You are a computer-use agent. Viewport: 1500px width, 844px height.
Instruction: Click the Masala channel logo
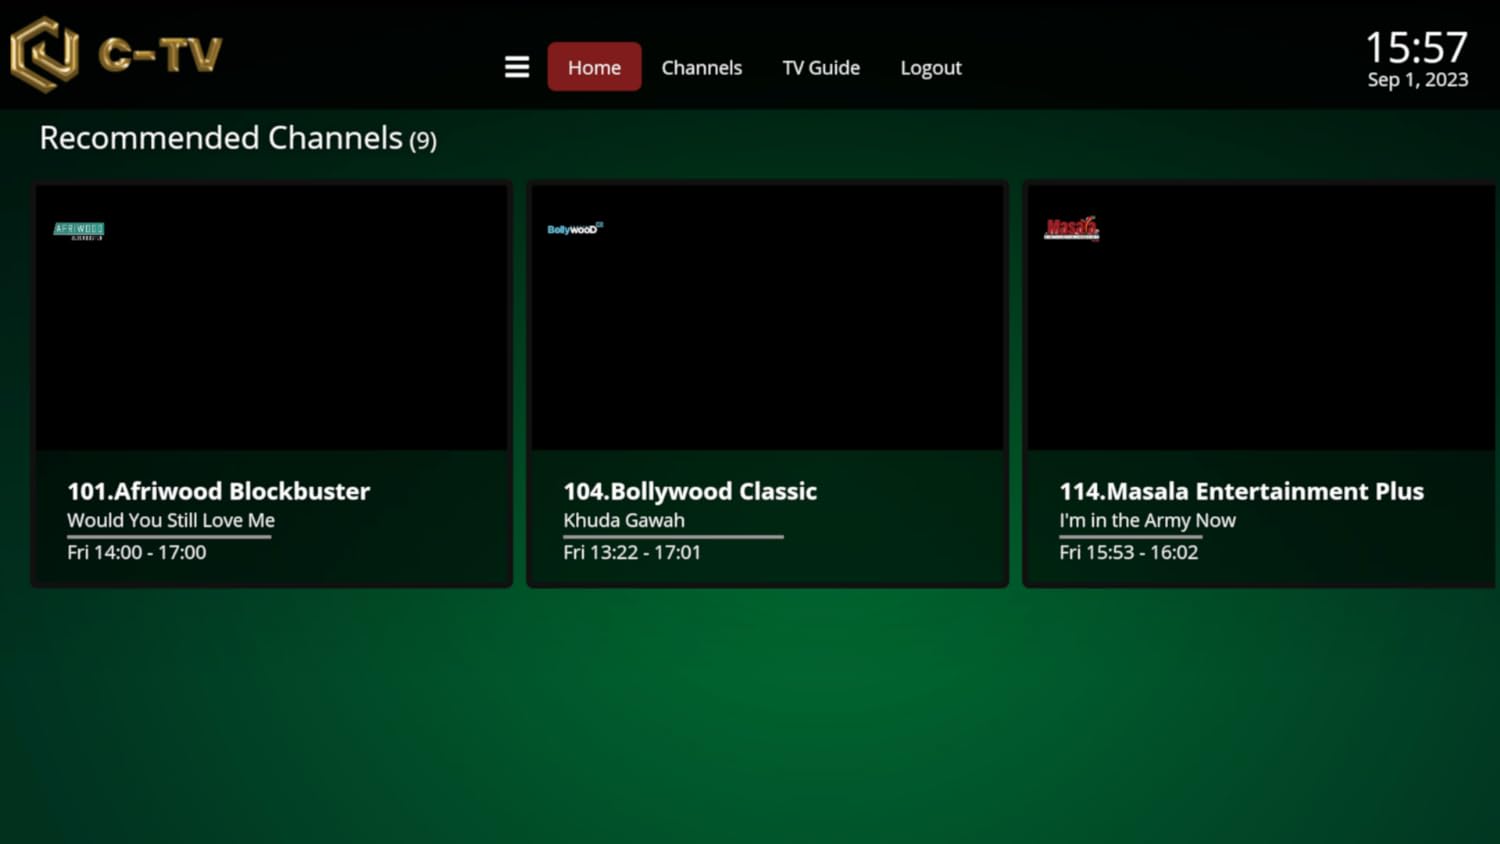pos(1071,229)
